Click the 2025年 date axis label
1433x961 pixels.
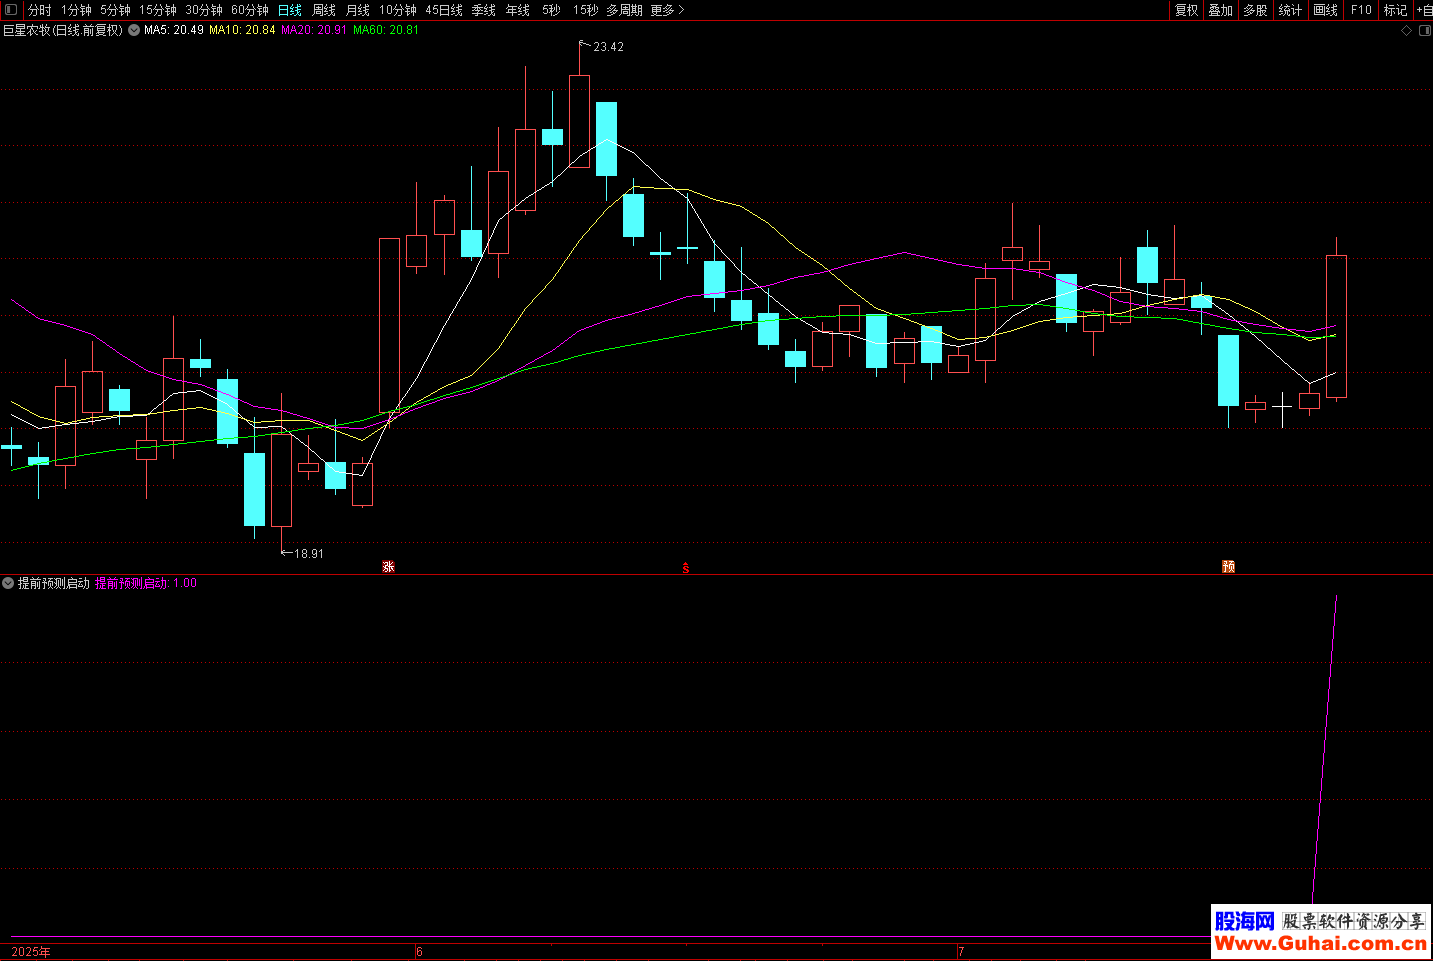coord(31,952)
